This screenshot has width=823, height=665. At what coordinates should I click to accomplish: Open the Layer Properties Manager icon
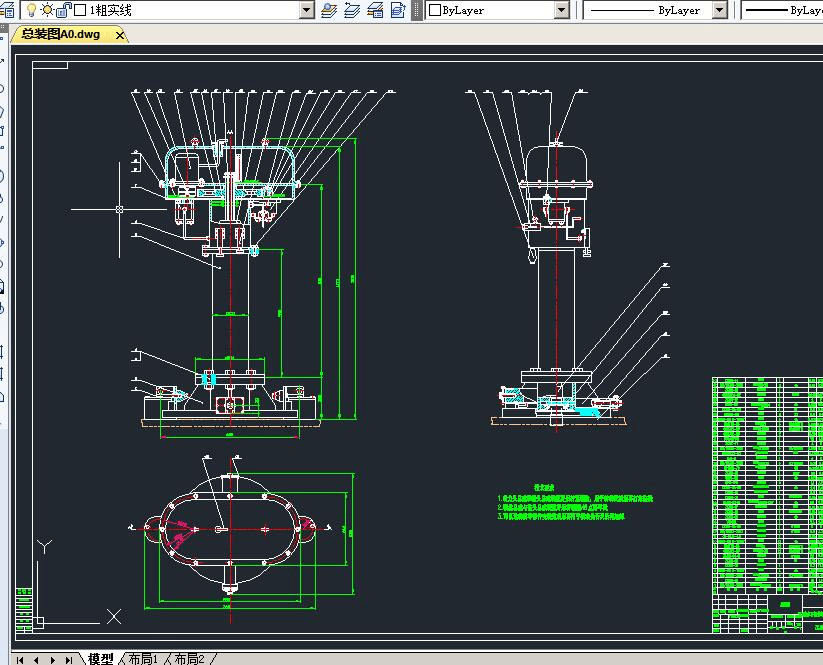coord(9,10)
